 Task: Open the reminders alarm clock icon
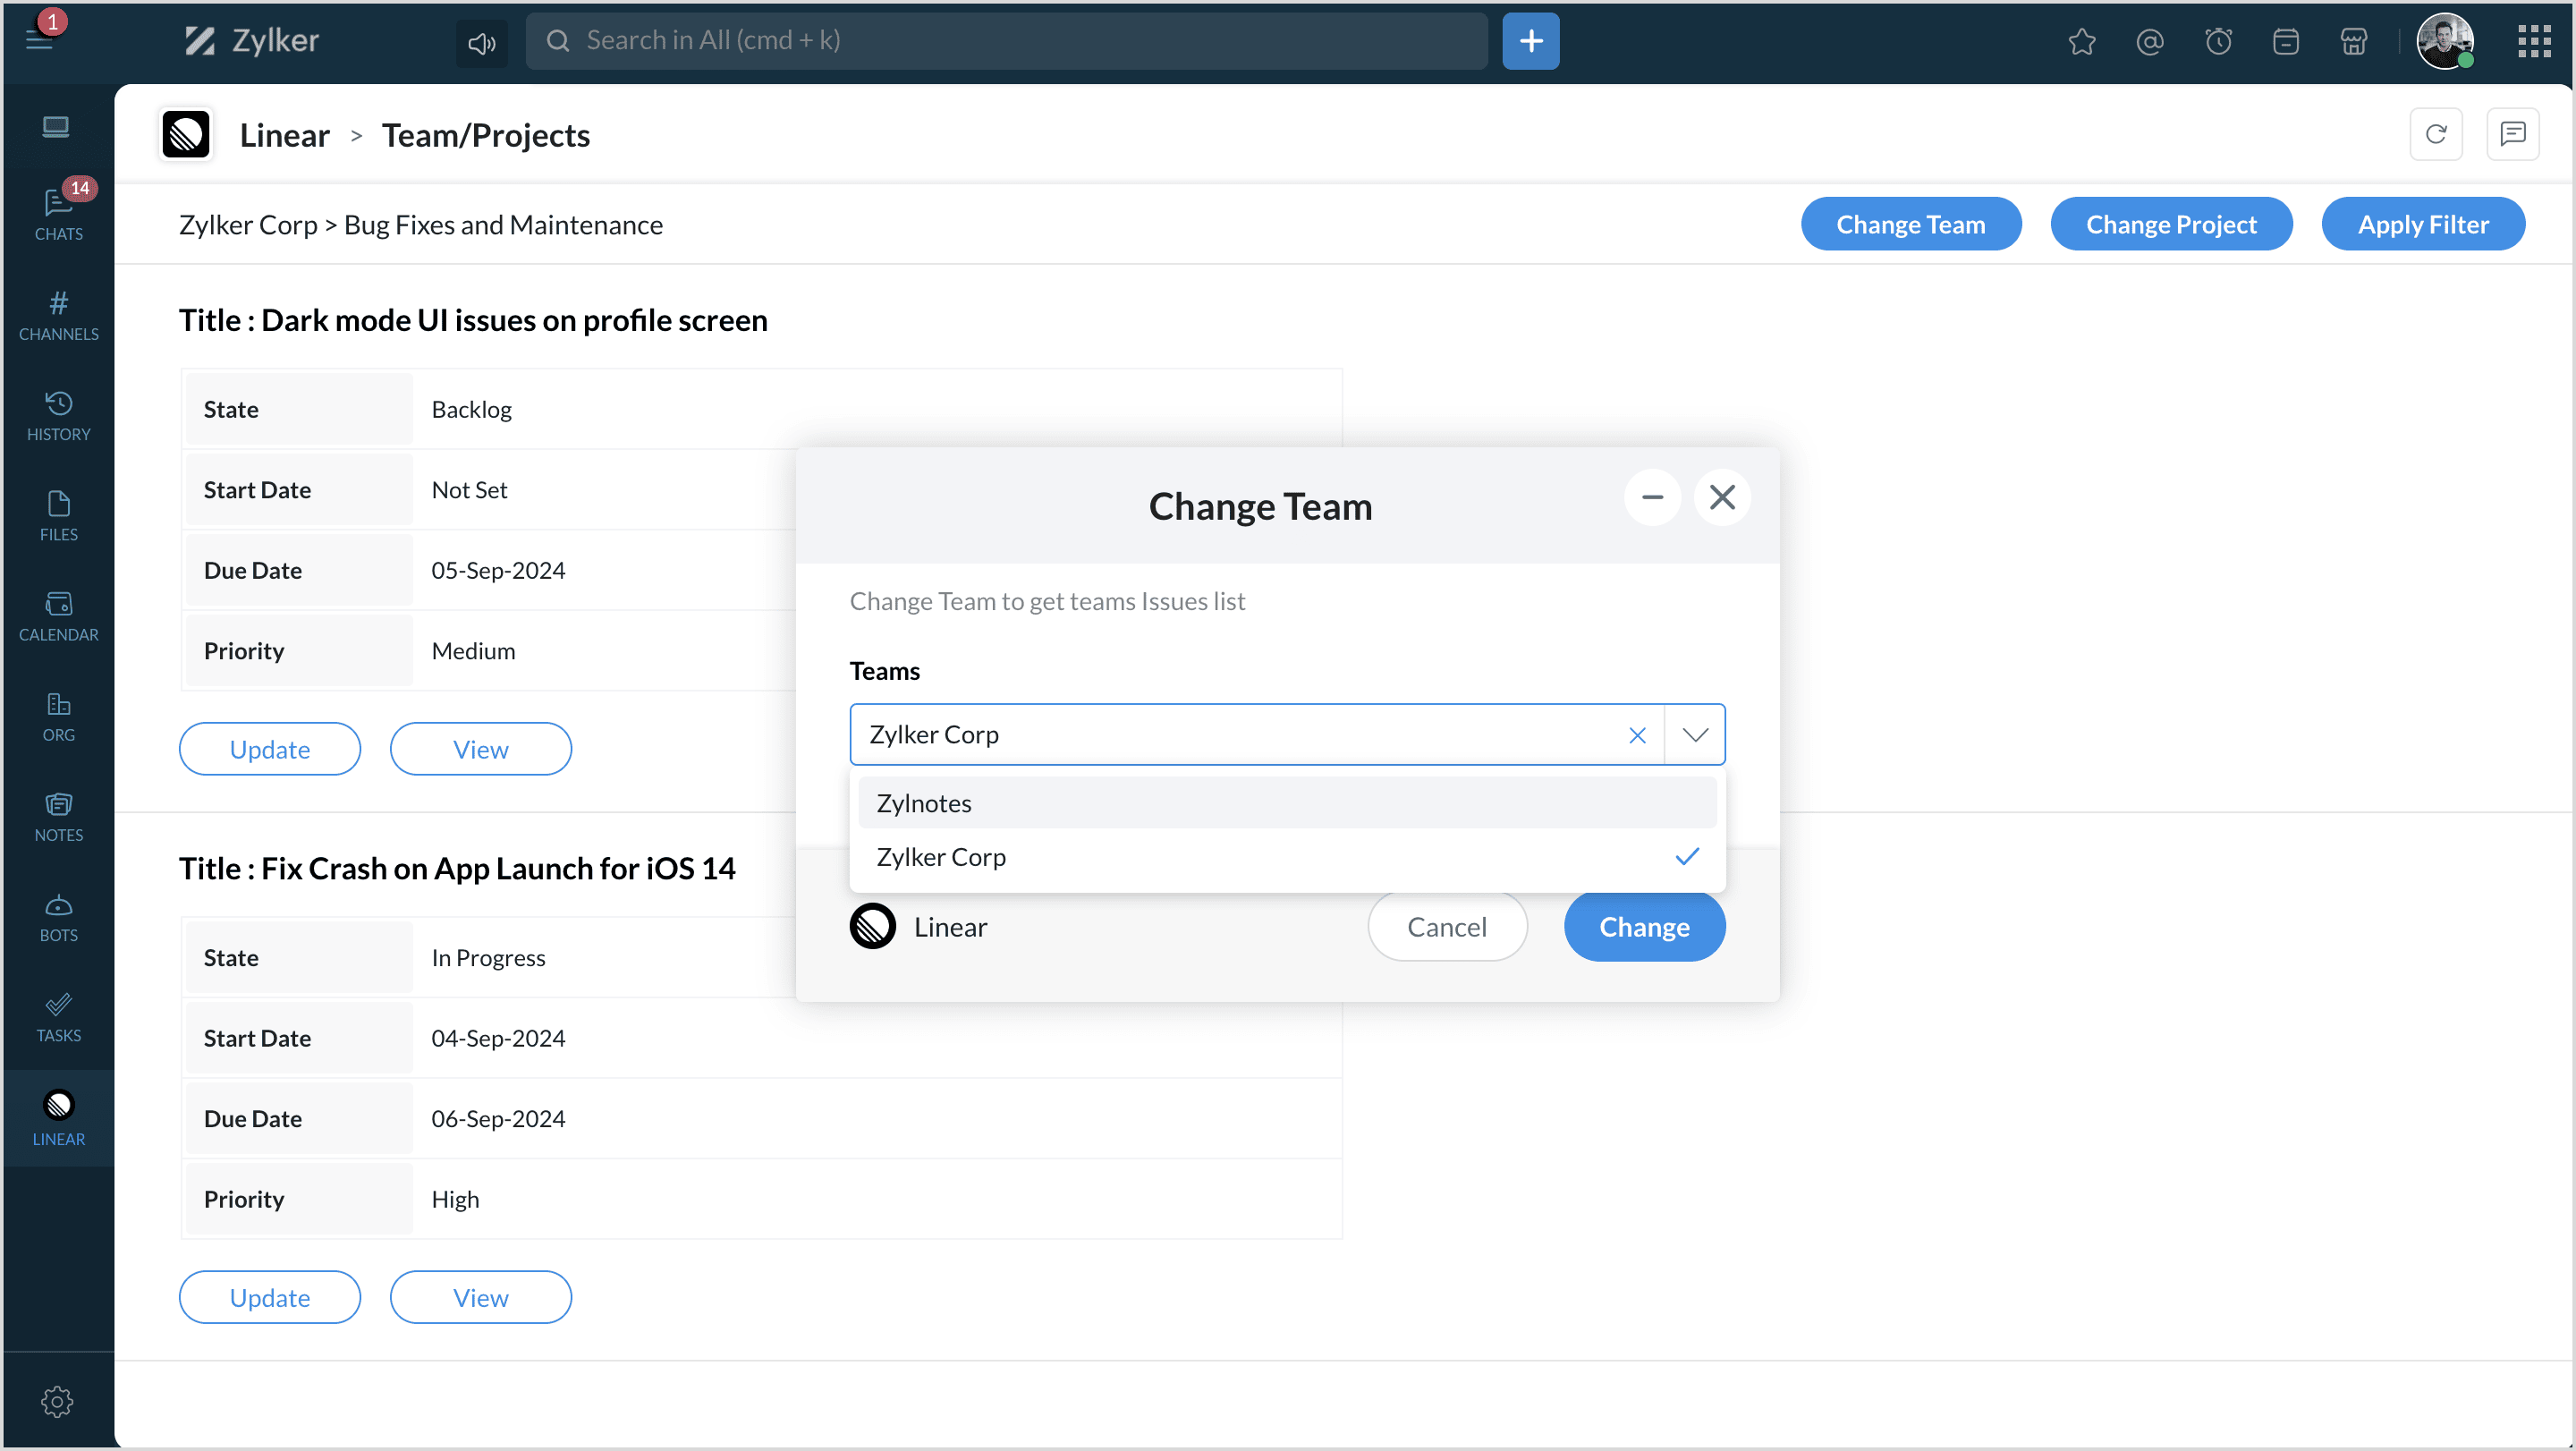tap(2218, 41)
